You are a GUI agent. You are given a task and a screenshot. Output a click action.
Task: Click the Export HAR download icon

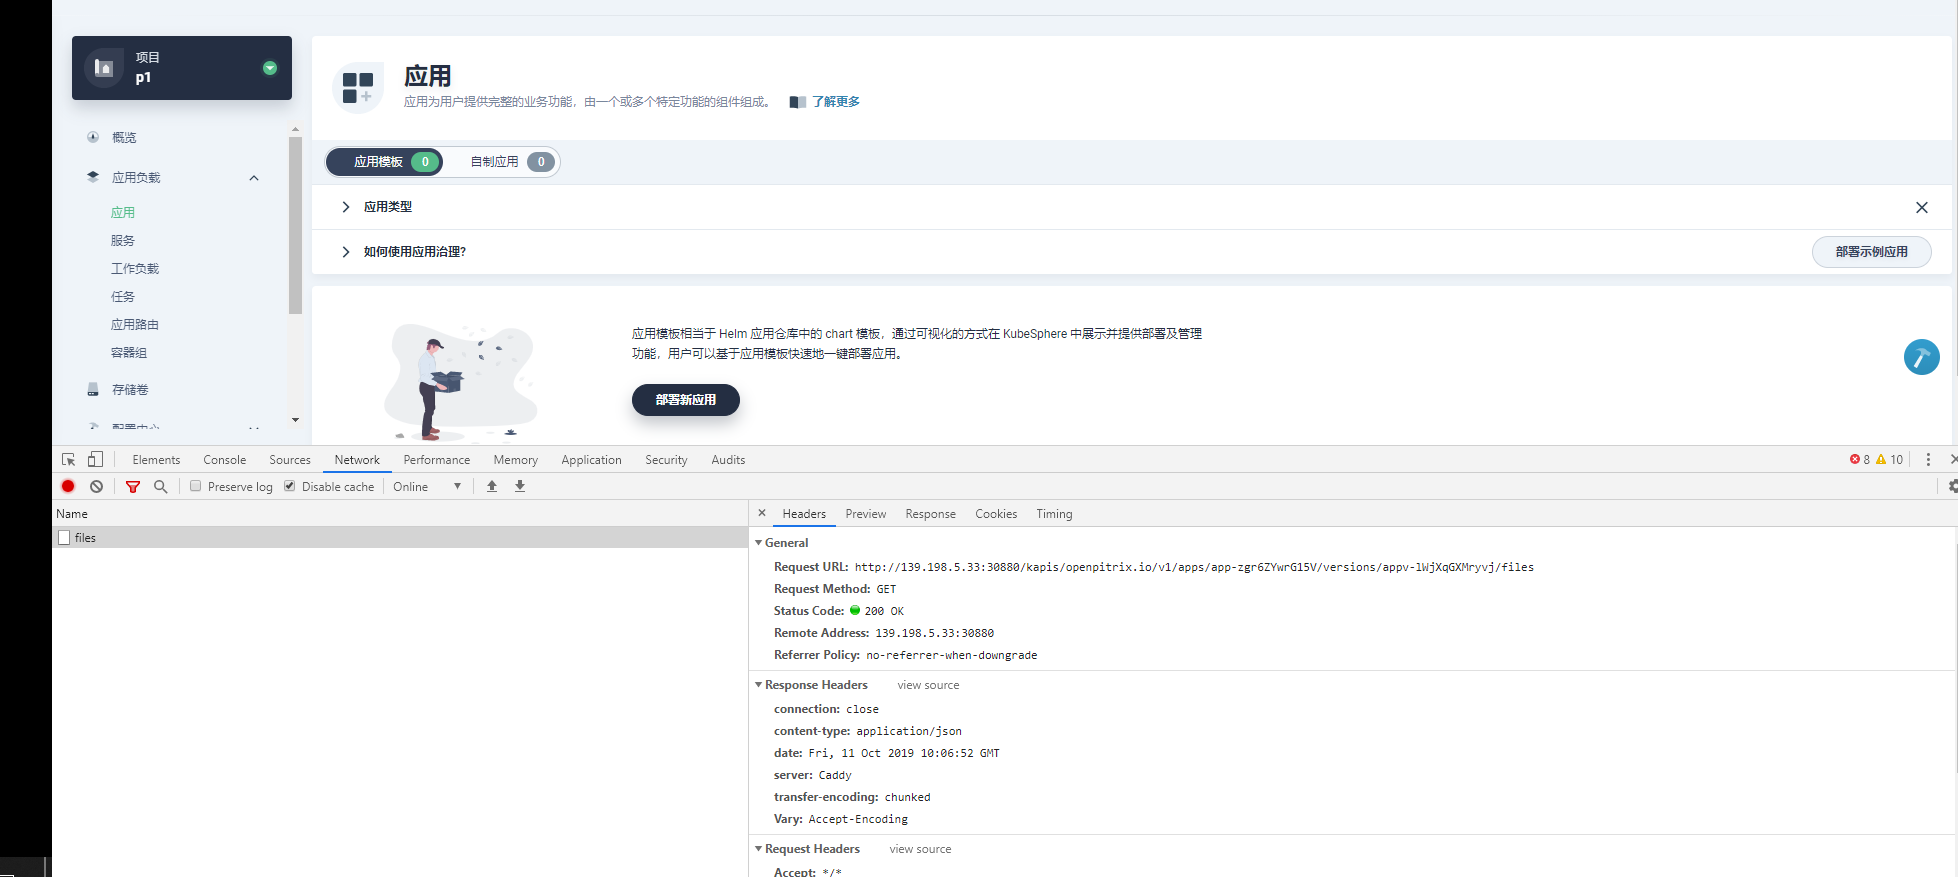point(520,486)
